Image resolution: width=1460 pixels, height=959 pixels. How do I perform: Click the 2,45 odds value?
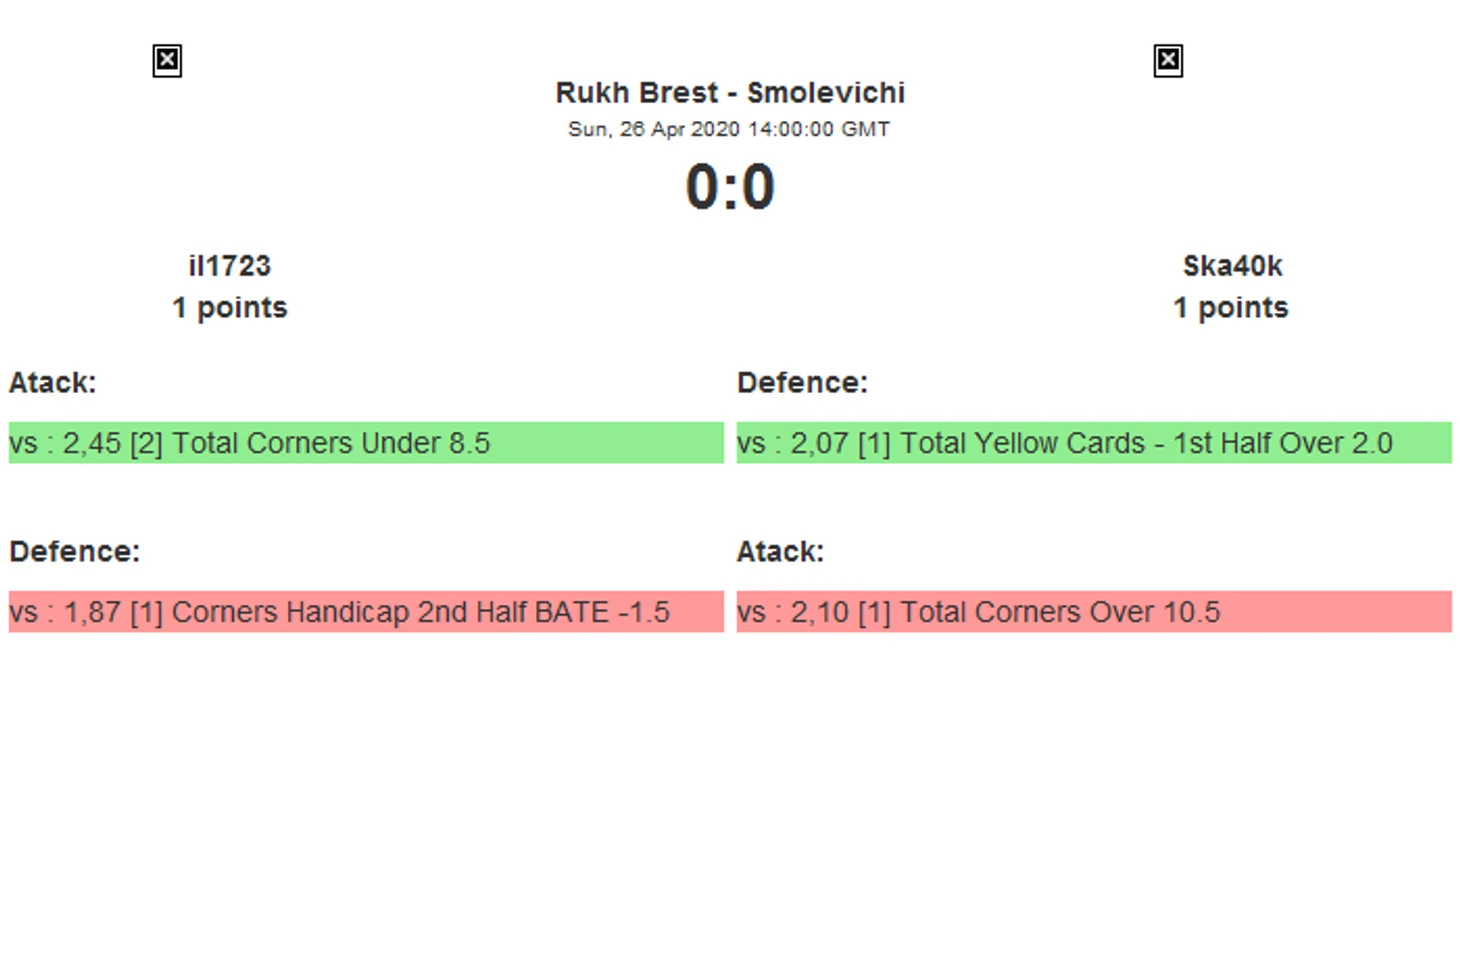click(x=92, y=443)
